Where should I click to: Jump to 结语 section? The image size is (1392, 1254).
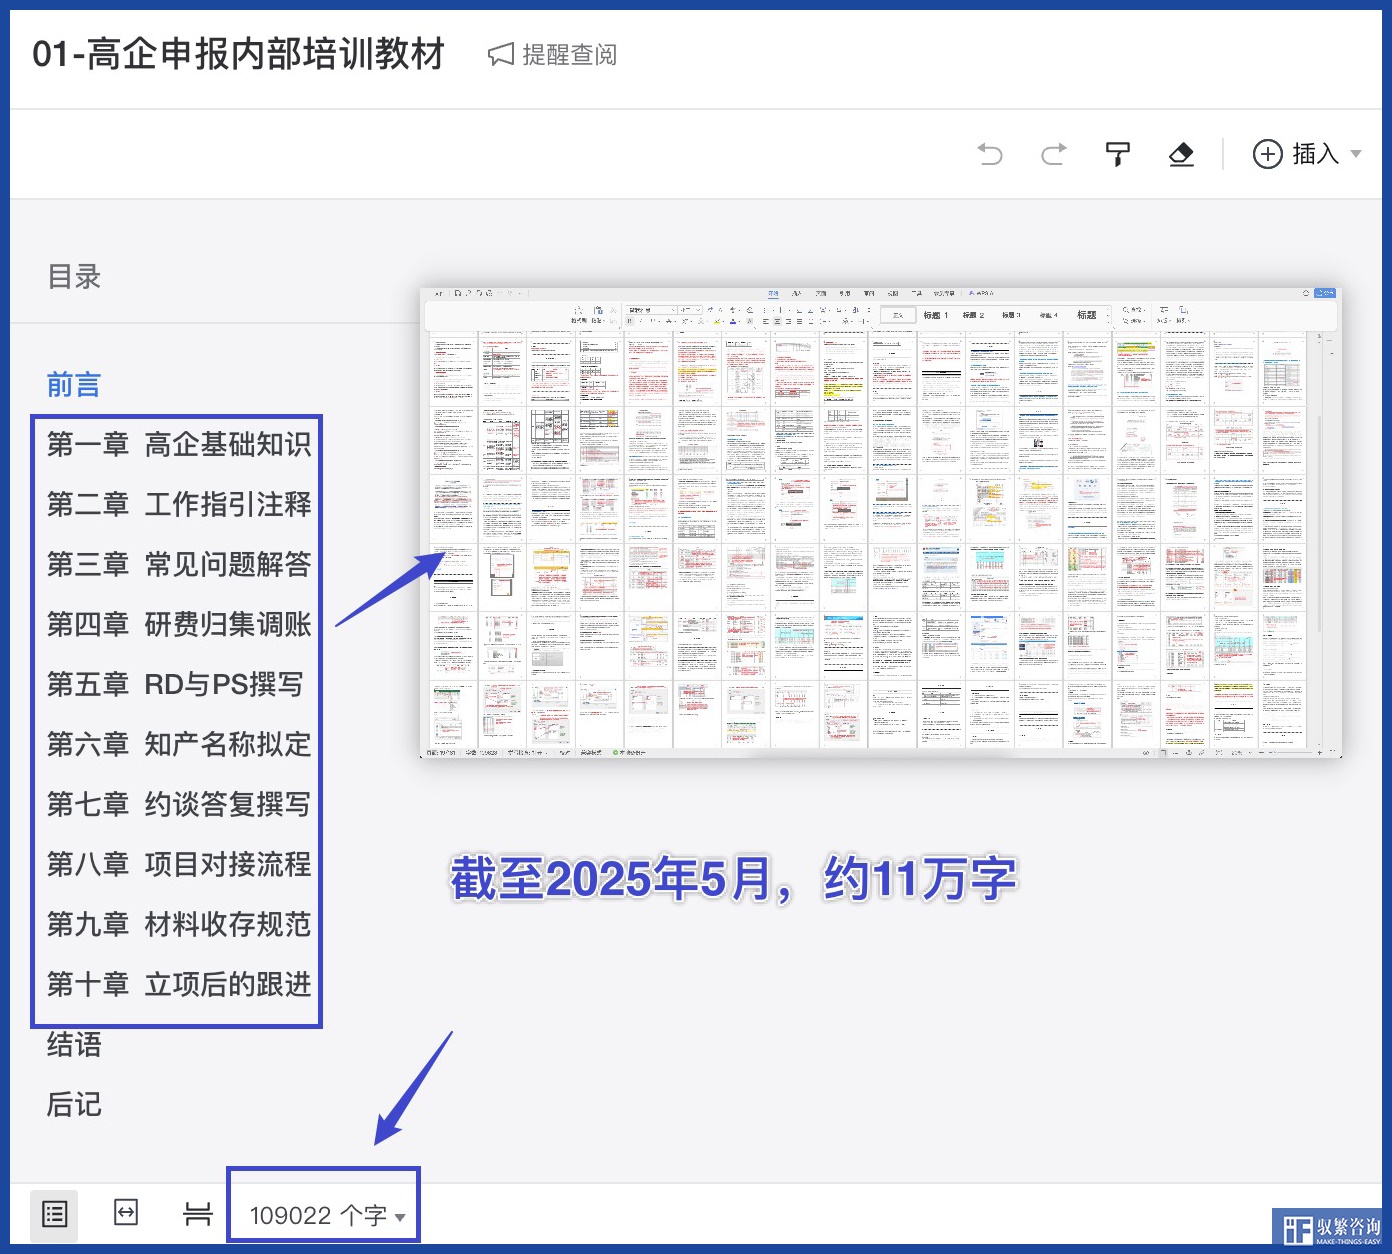click(x=74, y=1045)
